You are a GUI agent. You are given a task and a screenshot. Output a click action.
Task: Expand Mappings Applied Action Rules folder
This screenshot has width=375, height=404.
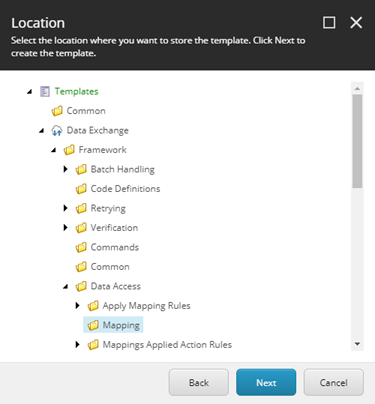pos(78,344)
